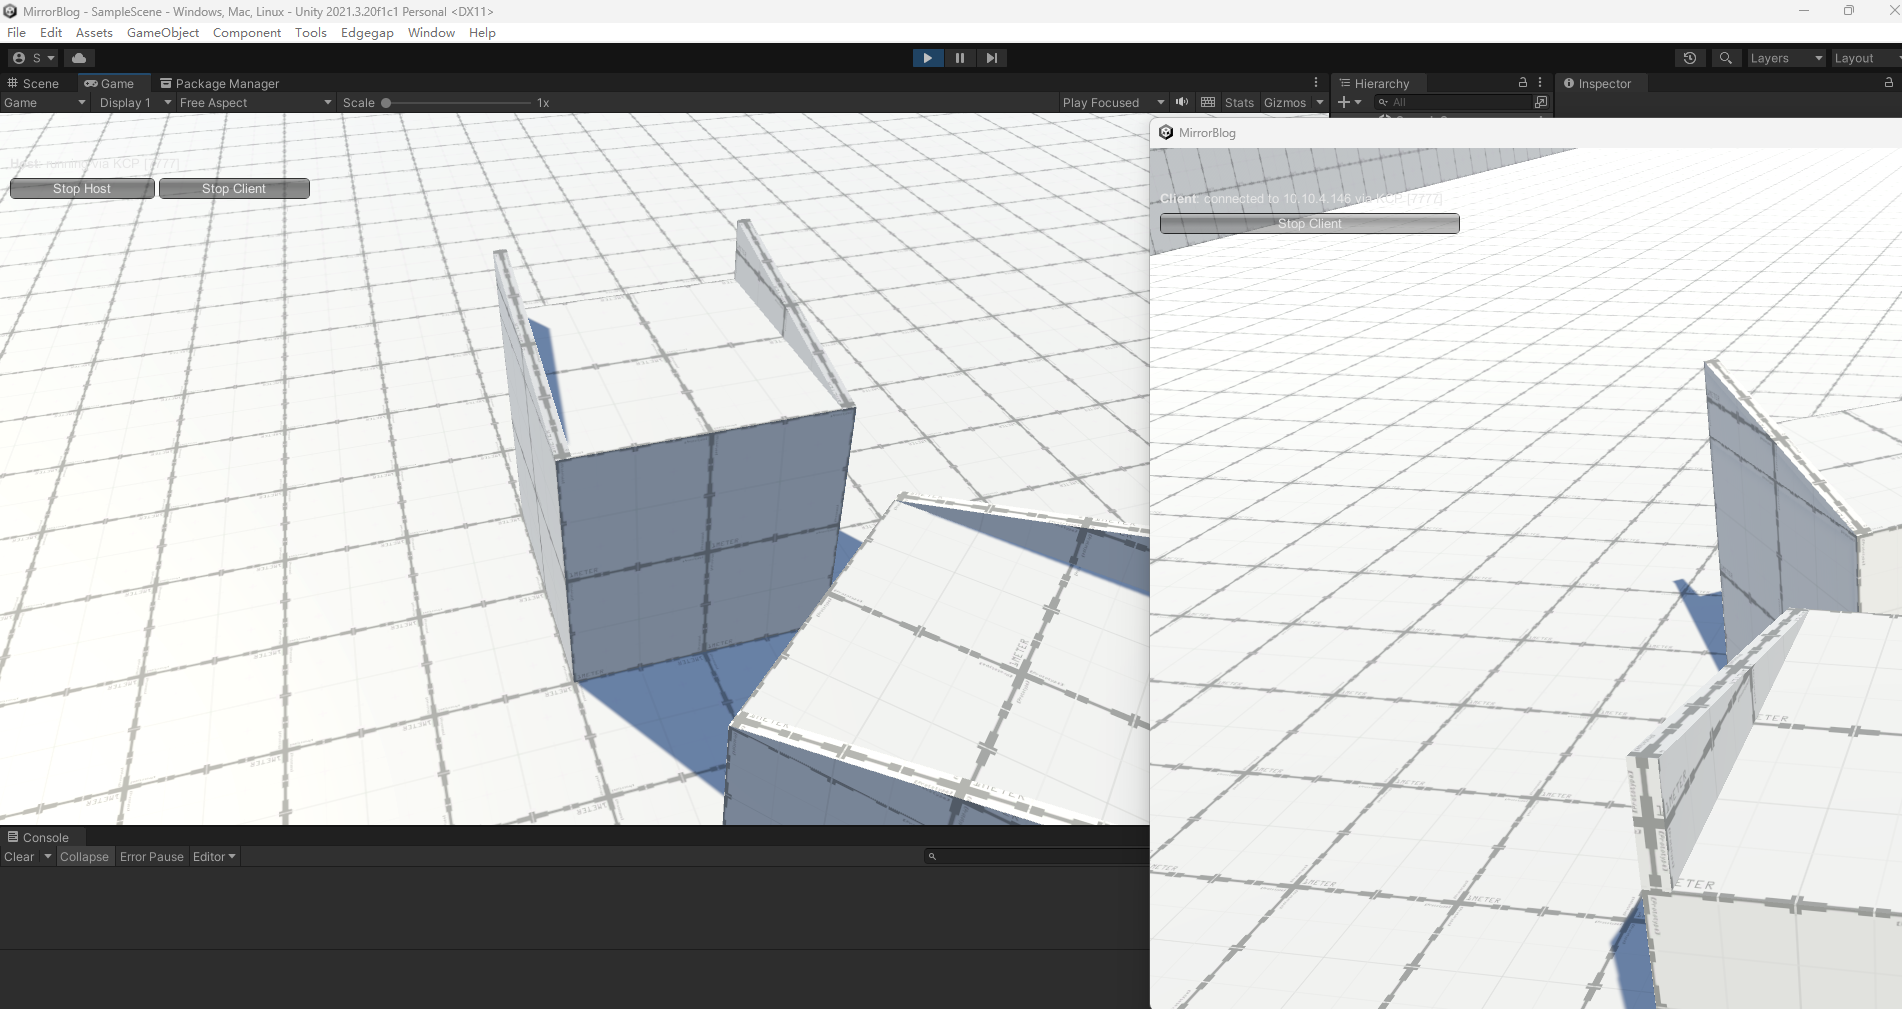Pause the game using the Pause button
This screenshot has height=1009, width=1902.
[960, 58]
